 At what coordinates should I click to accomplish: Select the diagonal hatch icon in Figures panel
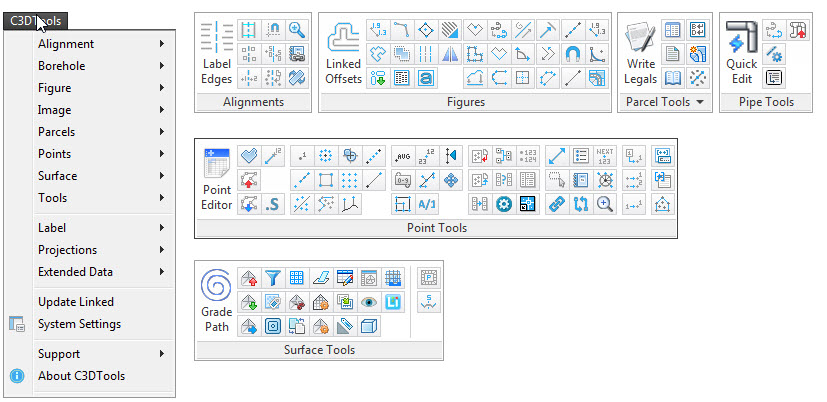click(450, 30)
